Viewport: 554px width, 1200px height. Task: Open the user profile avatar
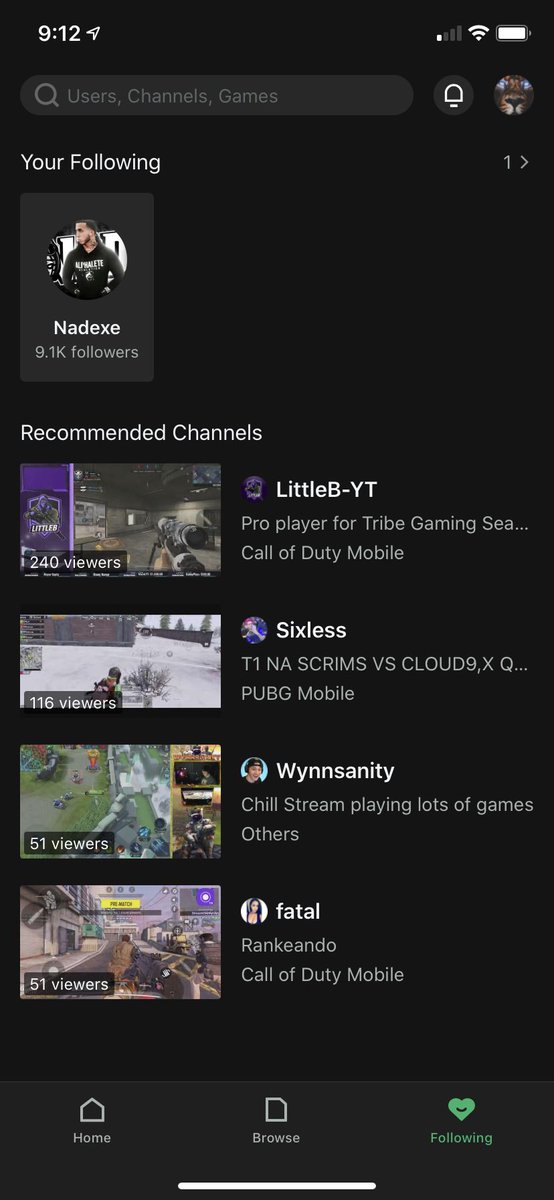pyautogui.click(x=514, y=96)
